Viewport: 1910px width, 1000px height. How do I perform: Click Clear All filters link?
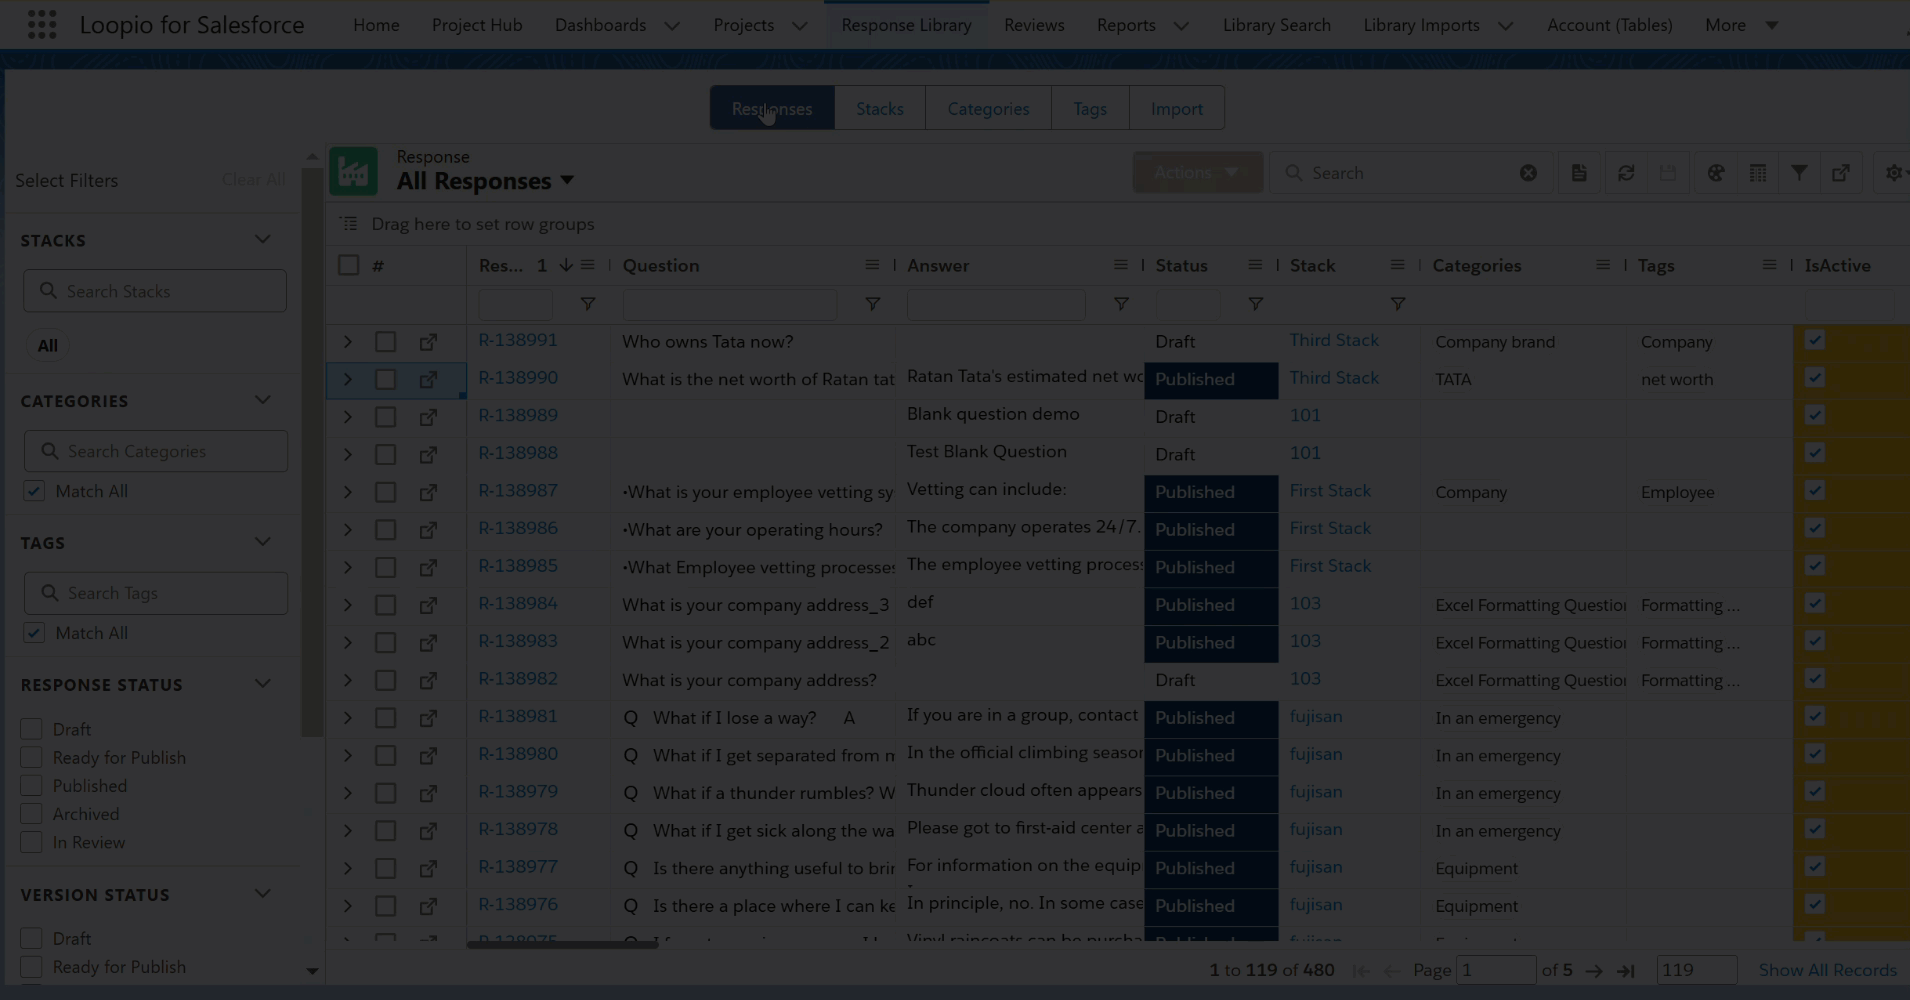tap(253, 179)
